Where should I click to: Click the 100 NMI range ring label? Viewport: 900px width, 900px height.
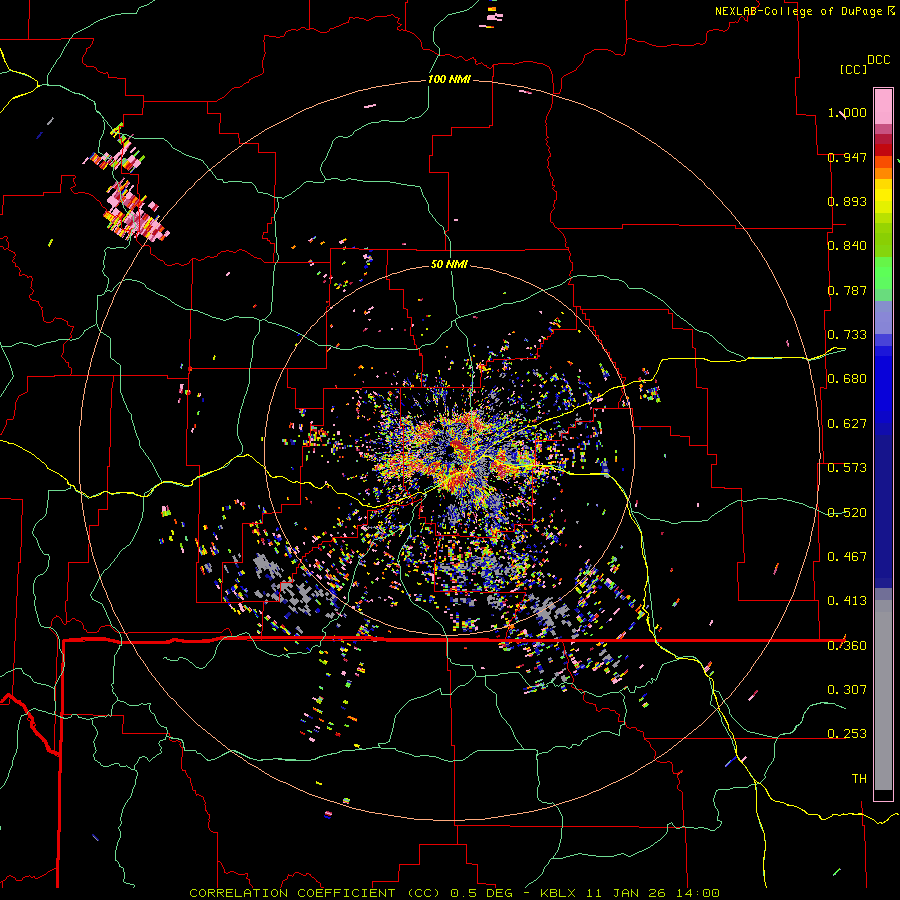(x=449, y=79)
